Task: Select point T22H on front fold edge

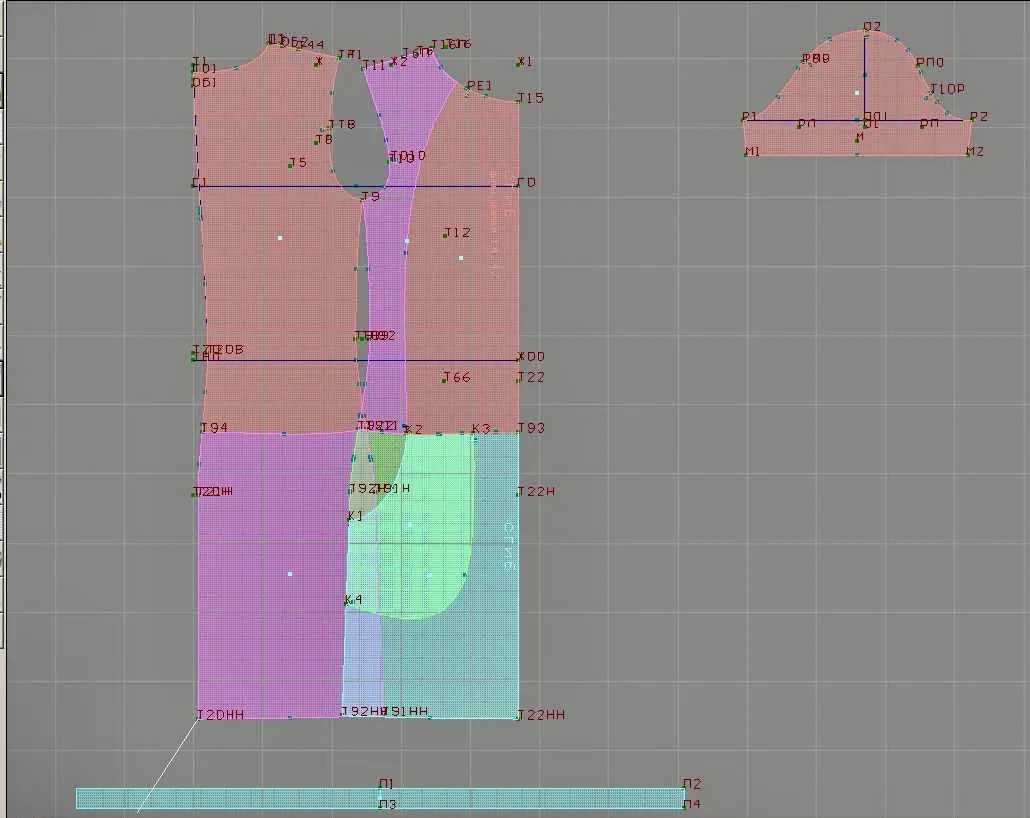Action: [536, 491]
